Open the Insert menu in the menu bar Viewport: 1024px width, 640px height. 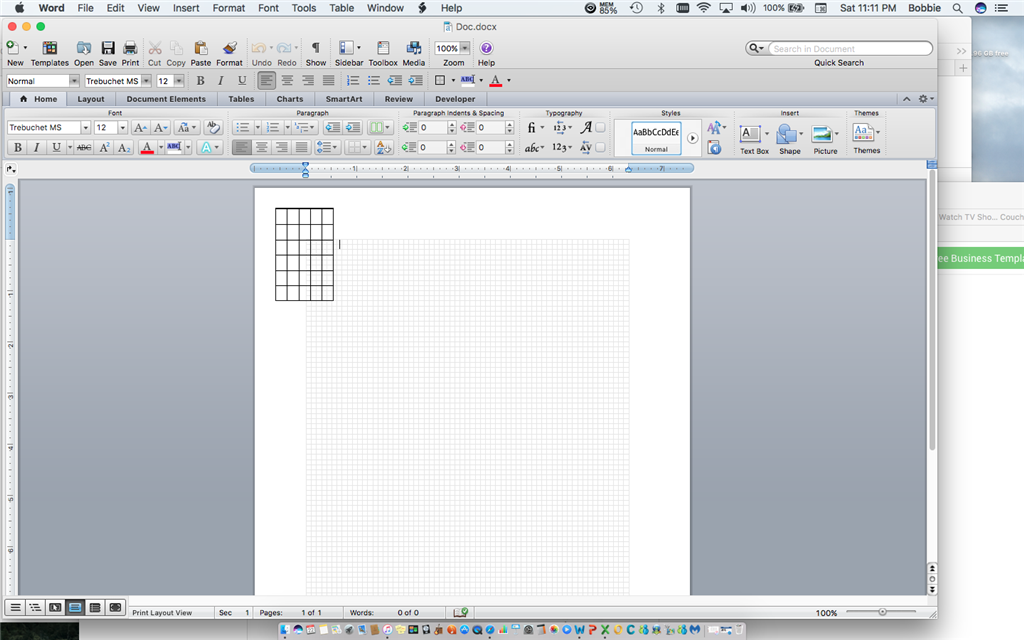point(186,8)
